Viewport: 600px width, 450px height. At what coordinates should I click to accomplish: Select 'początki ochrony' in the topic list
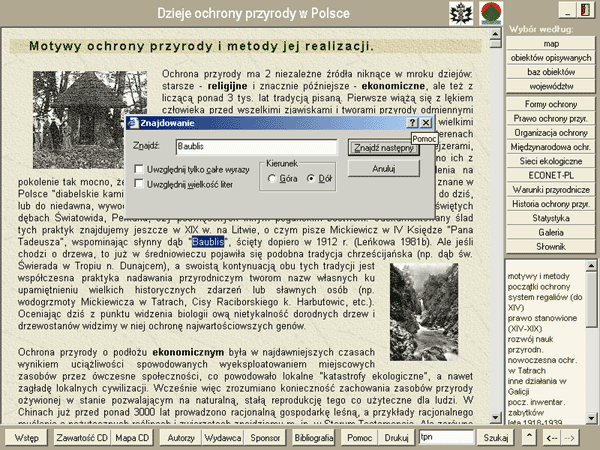tap(539, 289)
